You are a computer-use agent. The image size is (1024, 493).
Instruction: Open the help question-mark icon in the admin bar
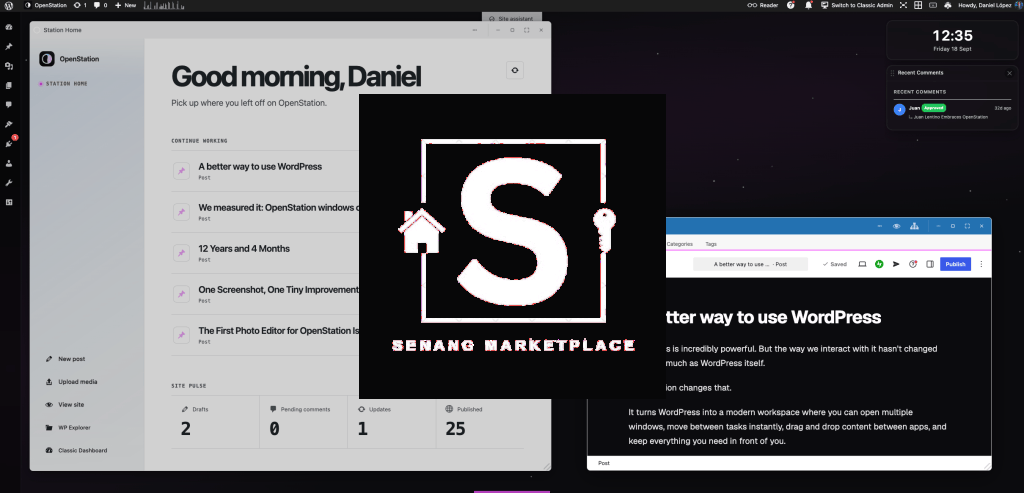pos(791,5)
